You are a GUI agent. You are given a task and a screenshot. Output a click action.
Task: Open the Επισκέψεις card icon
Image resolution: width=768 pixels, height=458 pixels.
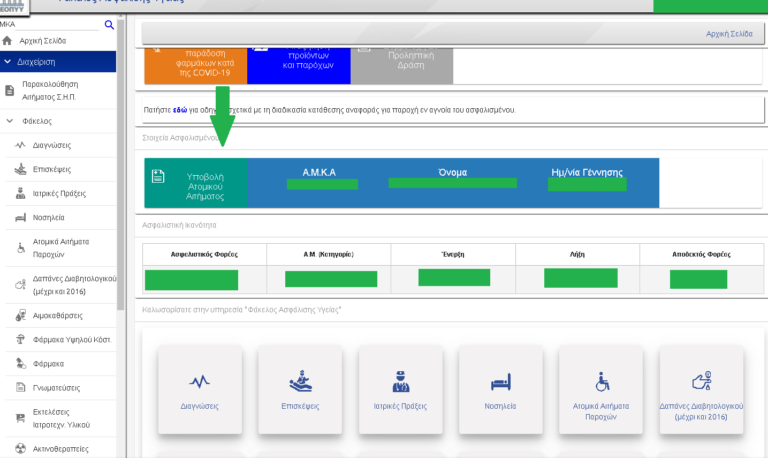coord(300,382)
